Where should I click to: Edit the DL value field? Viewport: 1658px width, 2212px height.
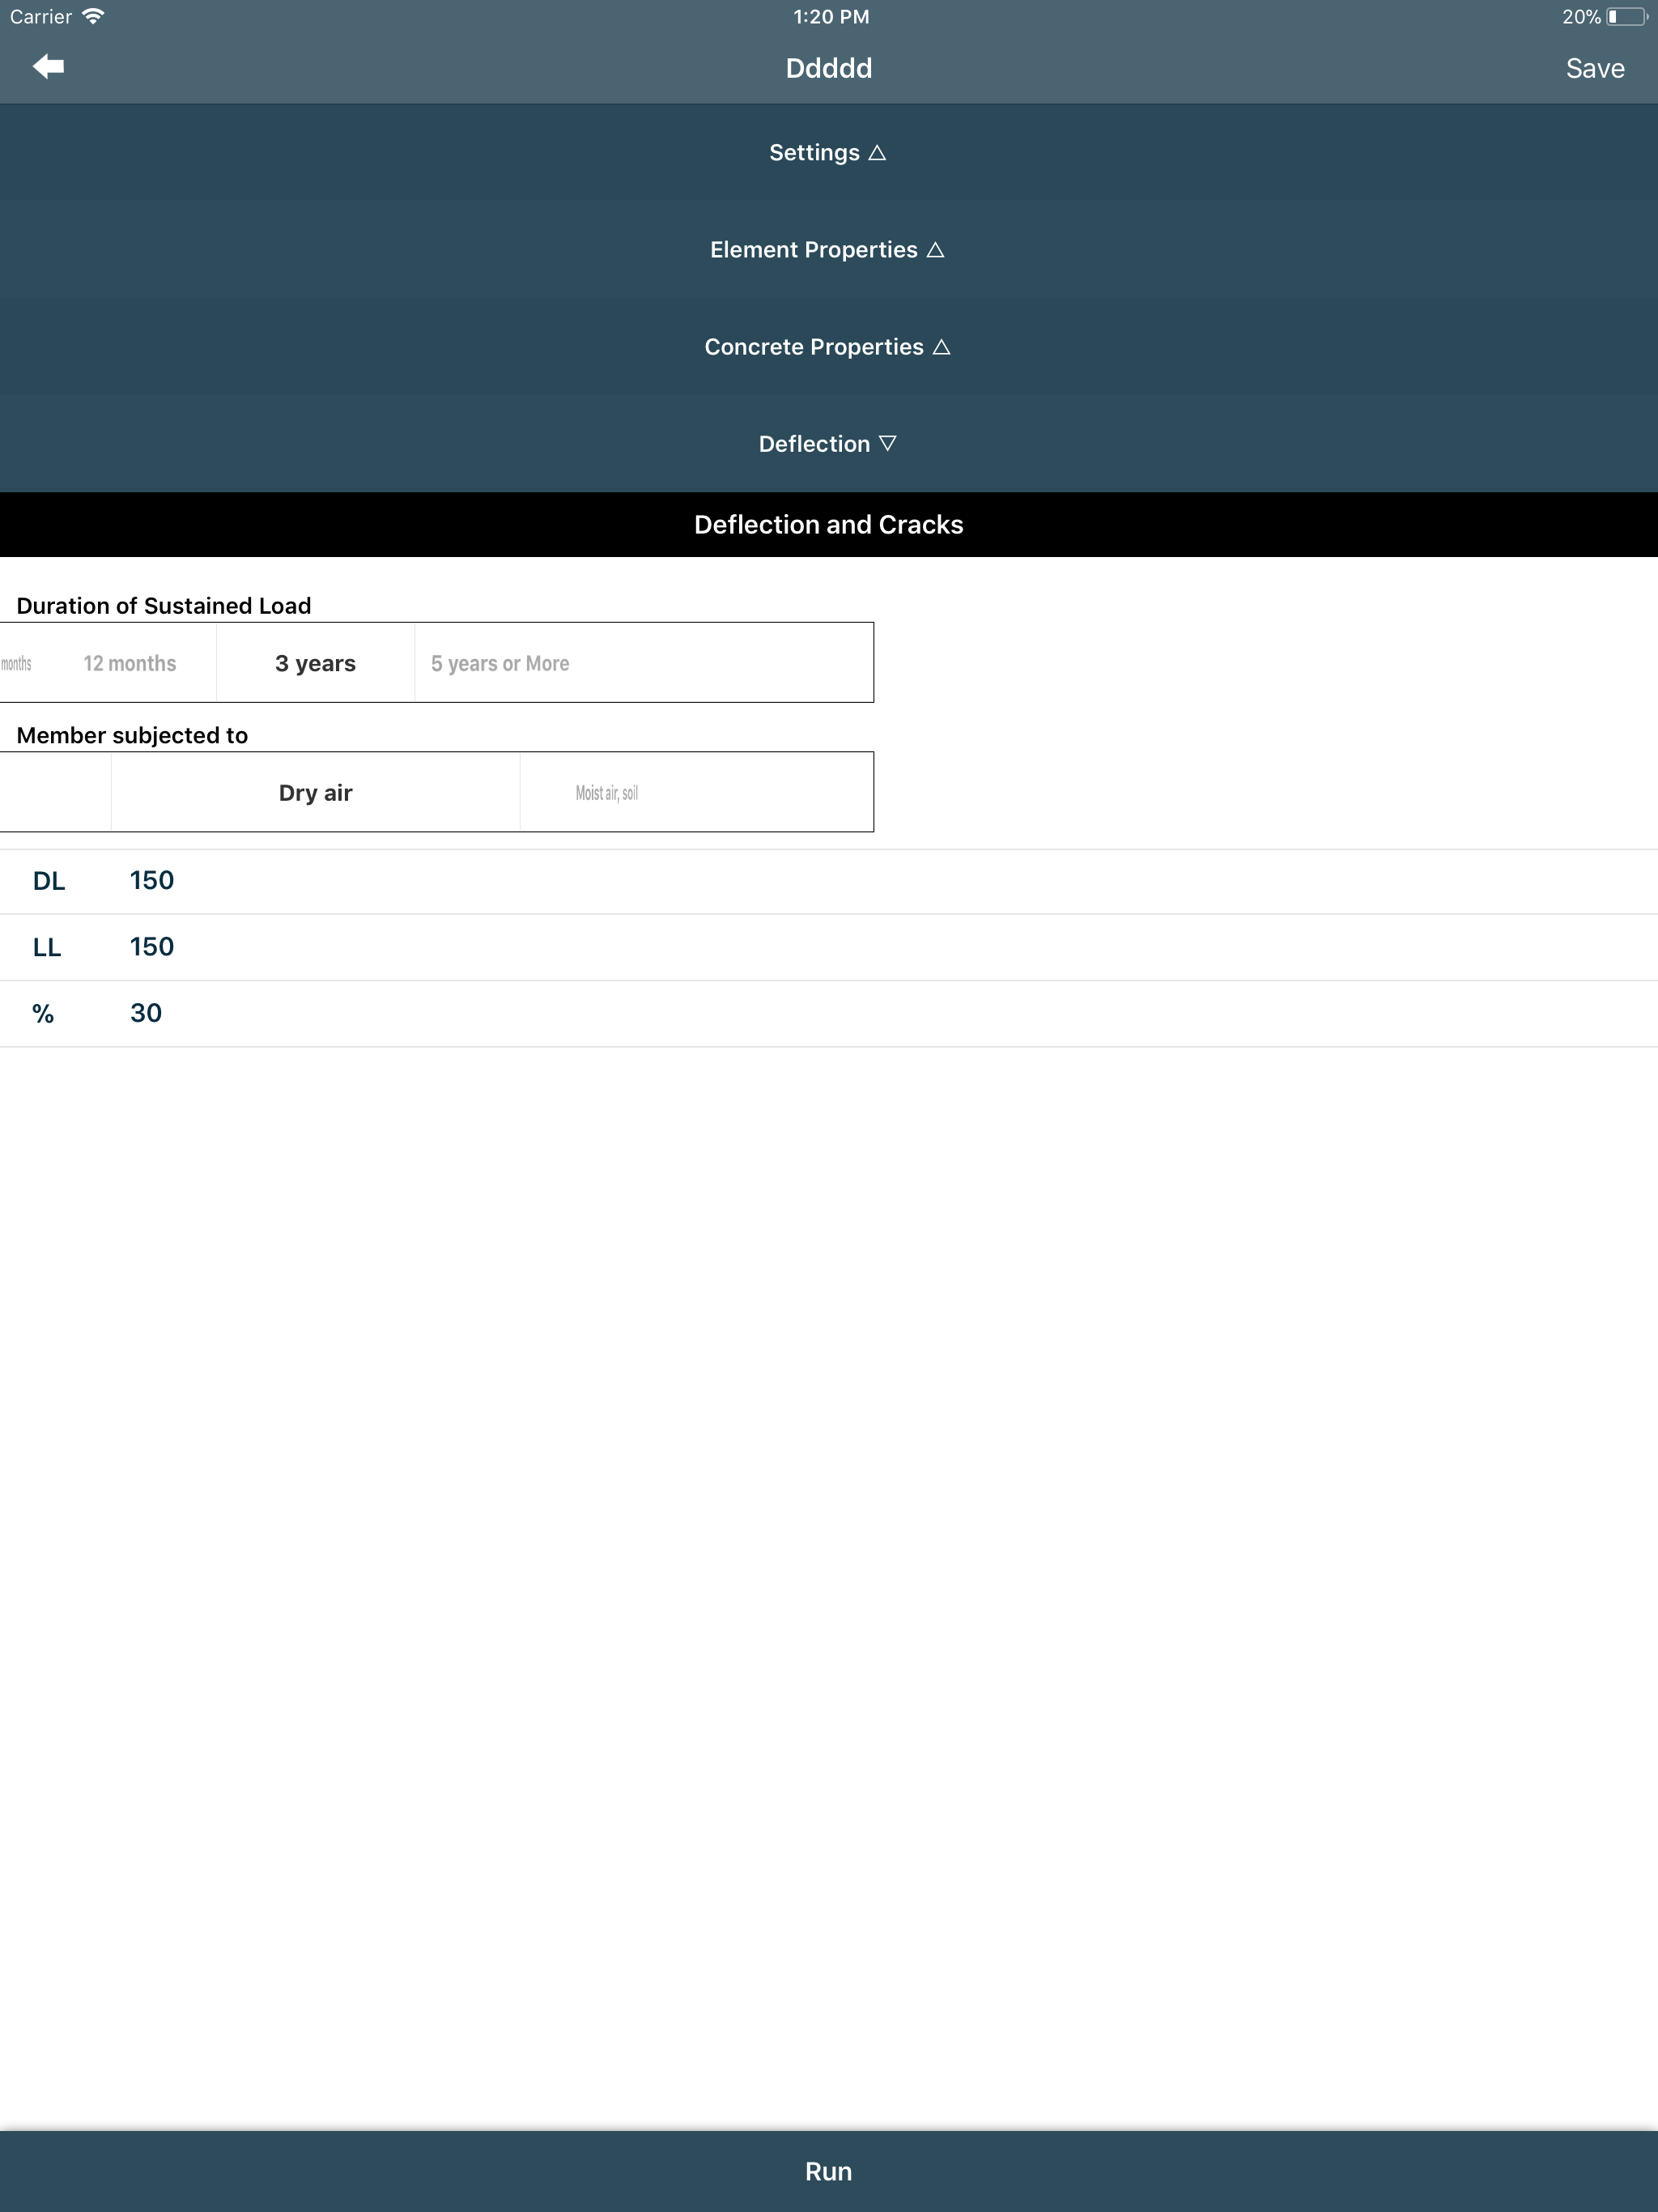click(x=152, y=880)
